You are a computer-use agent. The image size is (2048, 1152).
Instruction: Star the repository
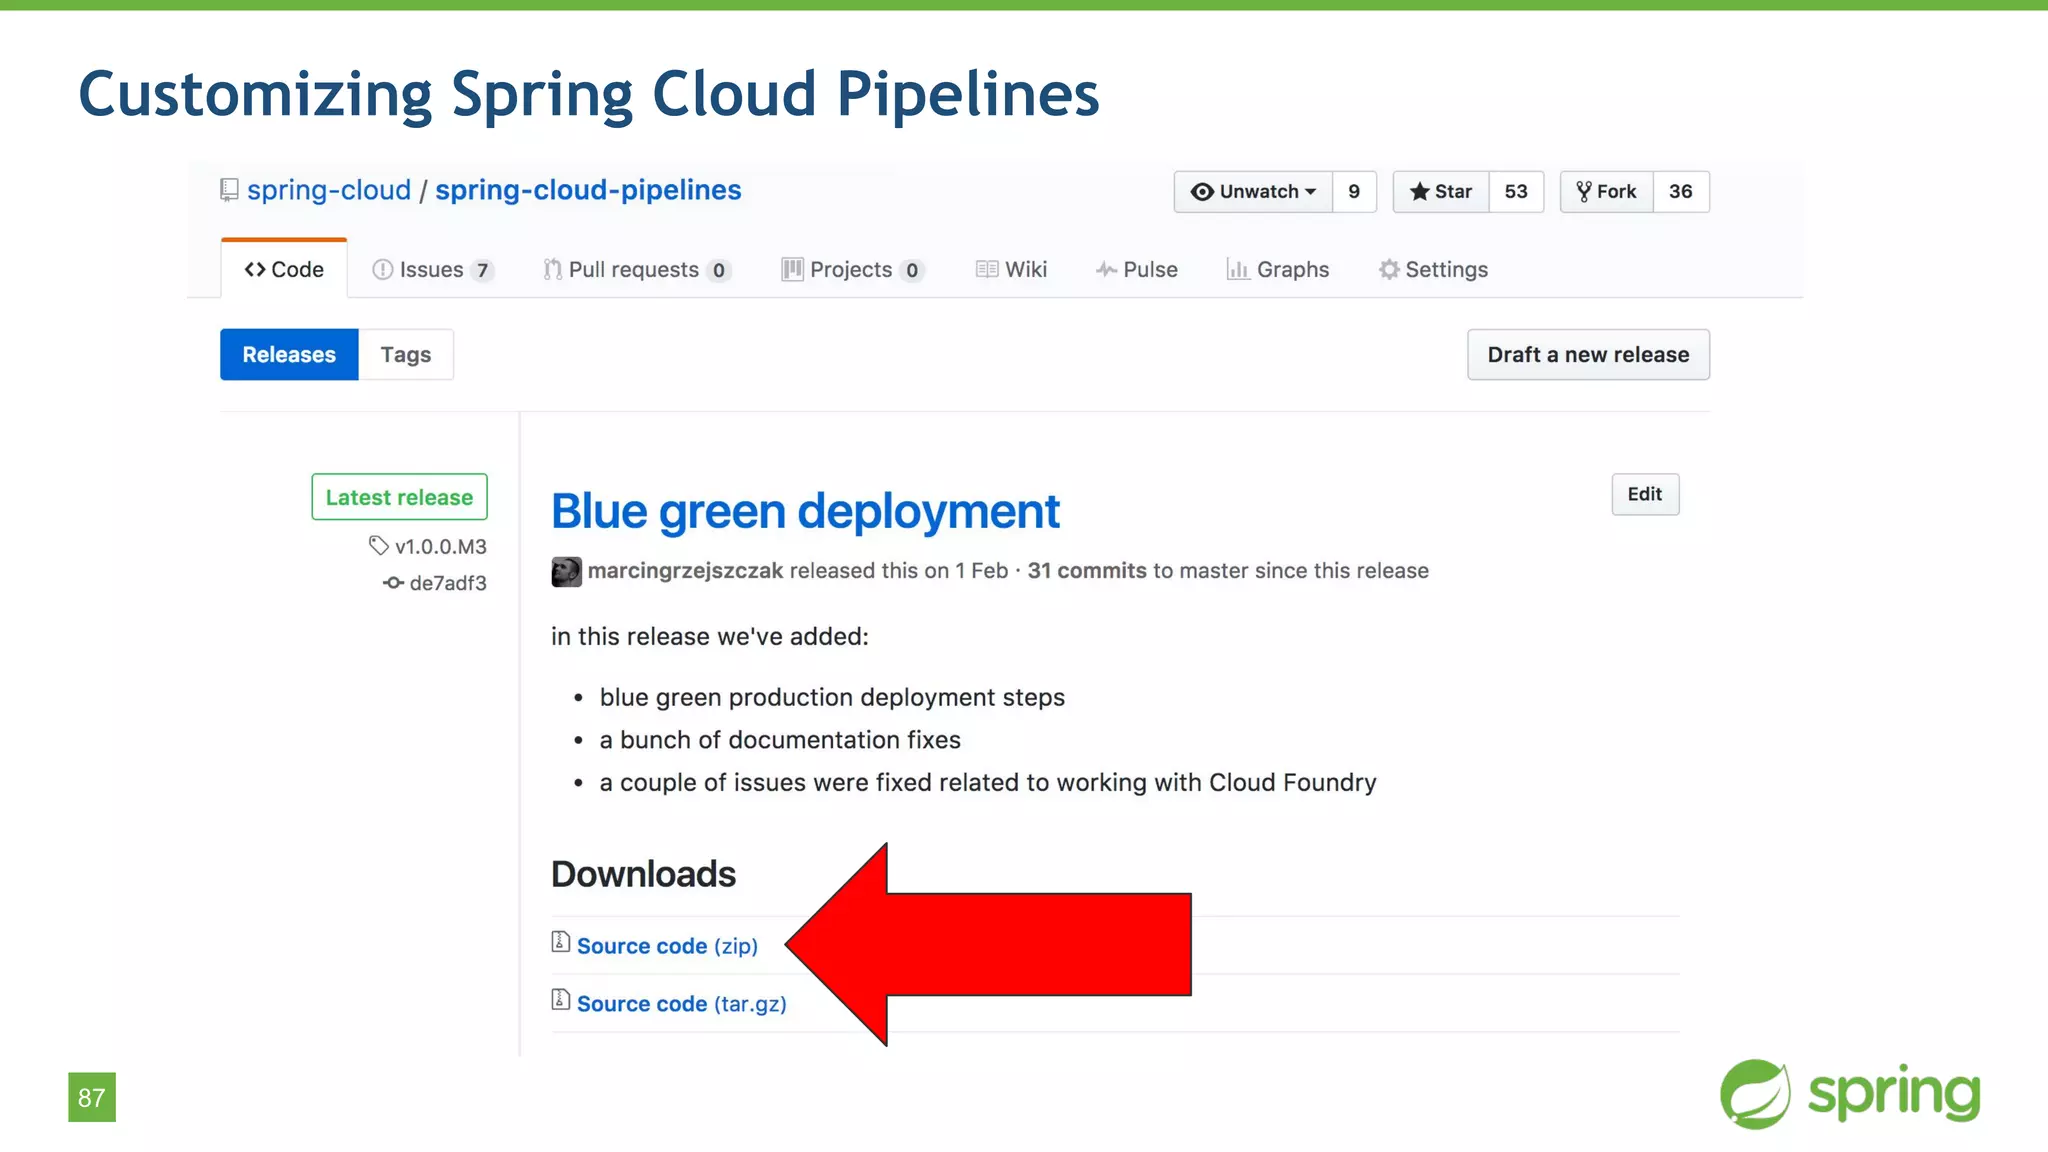click(1441, 192)
